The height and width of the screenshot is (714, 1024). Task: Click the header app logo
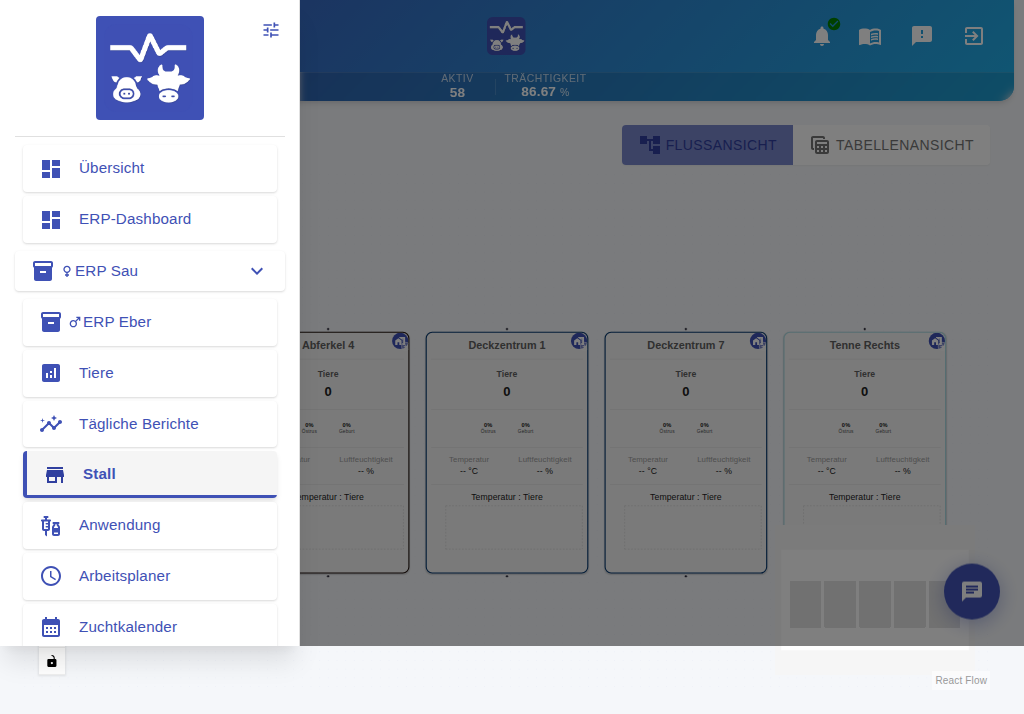(x=506, y=36)
